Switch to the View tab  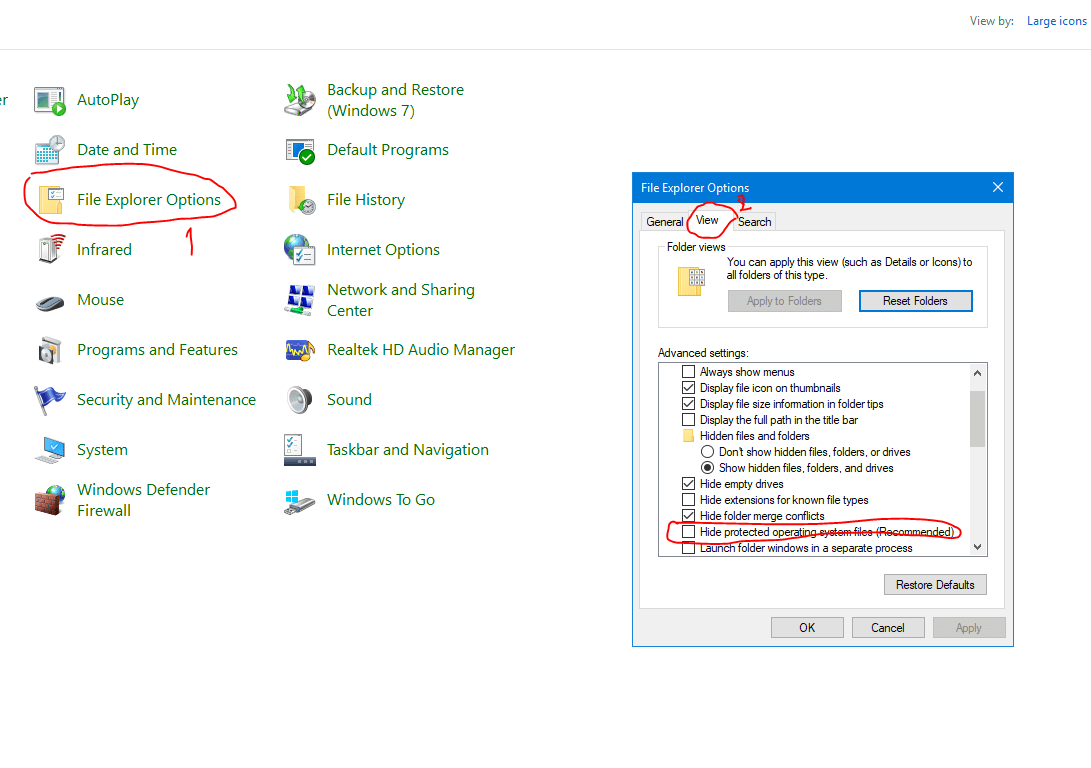click(707, 220)
